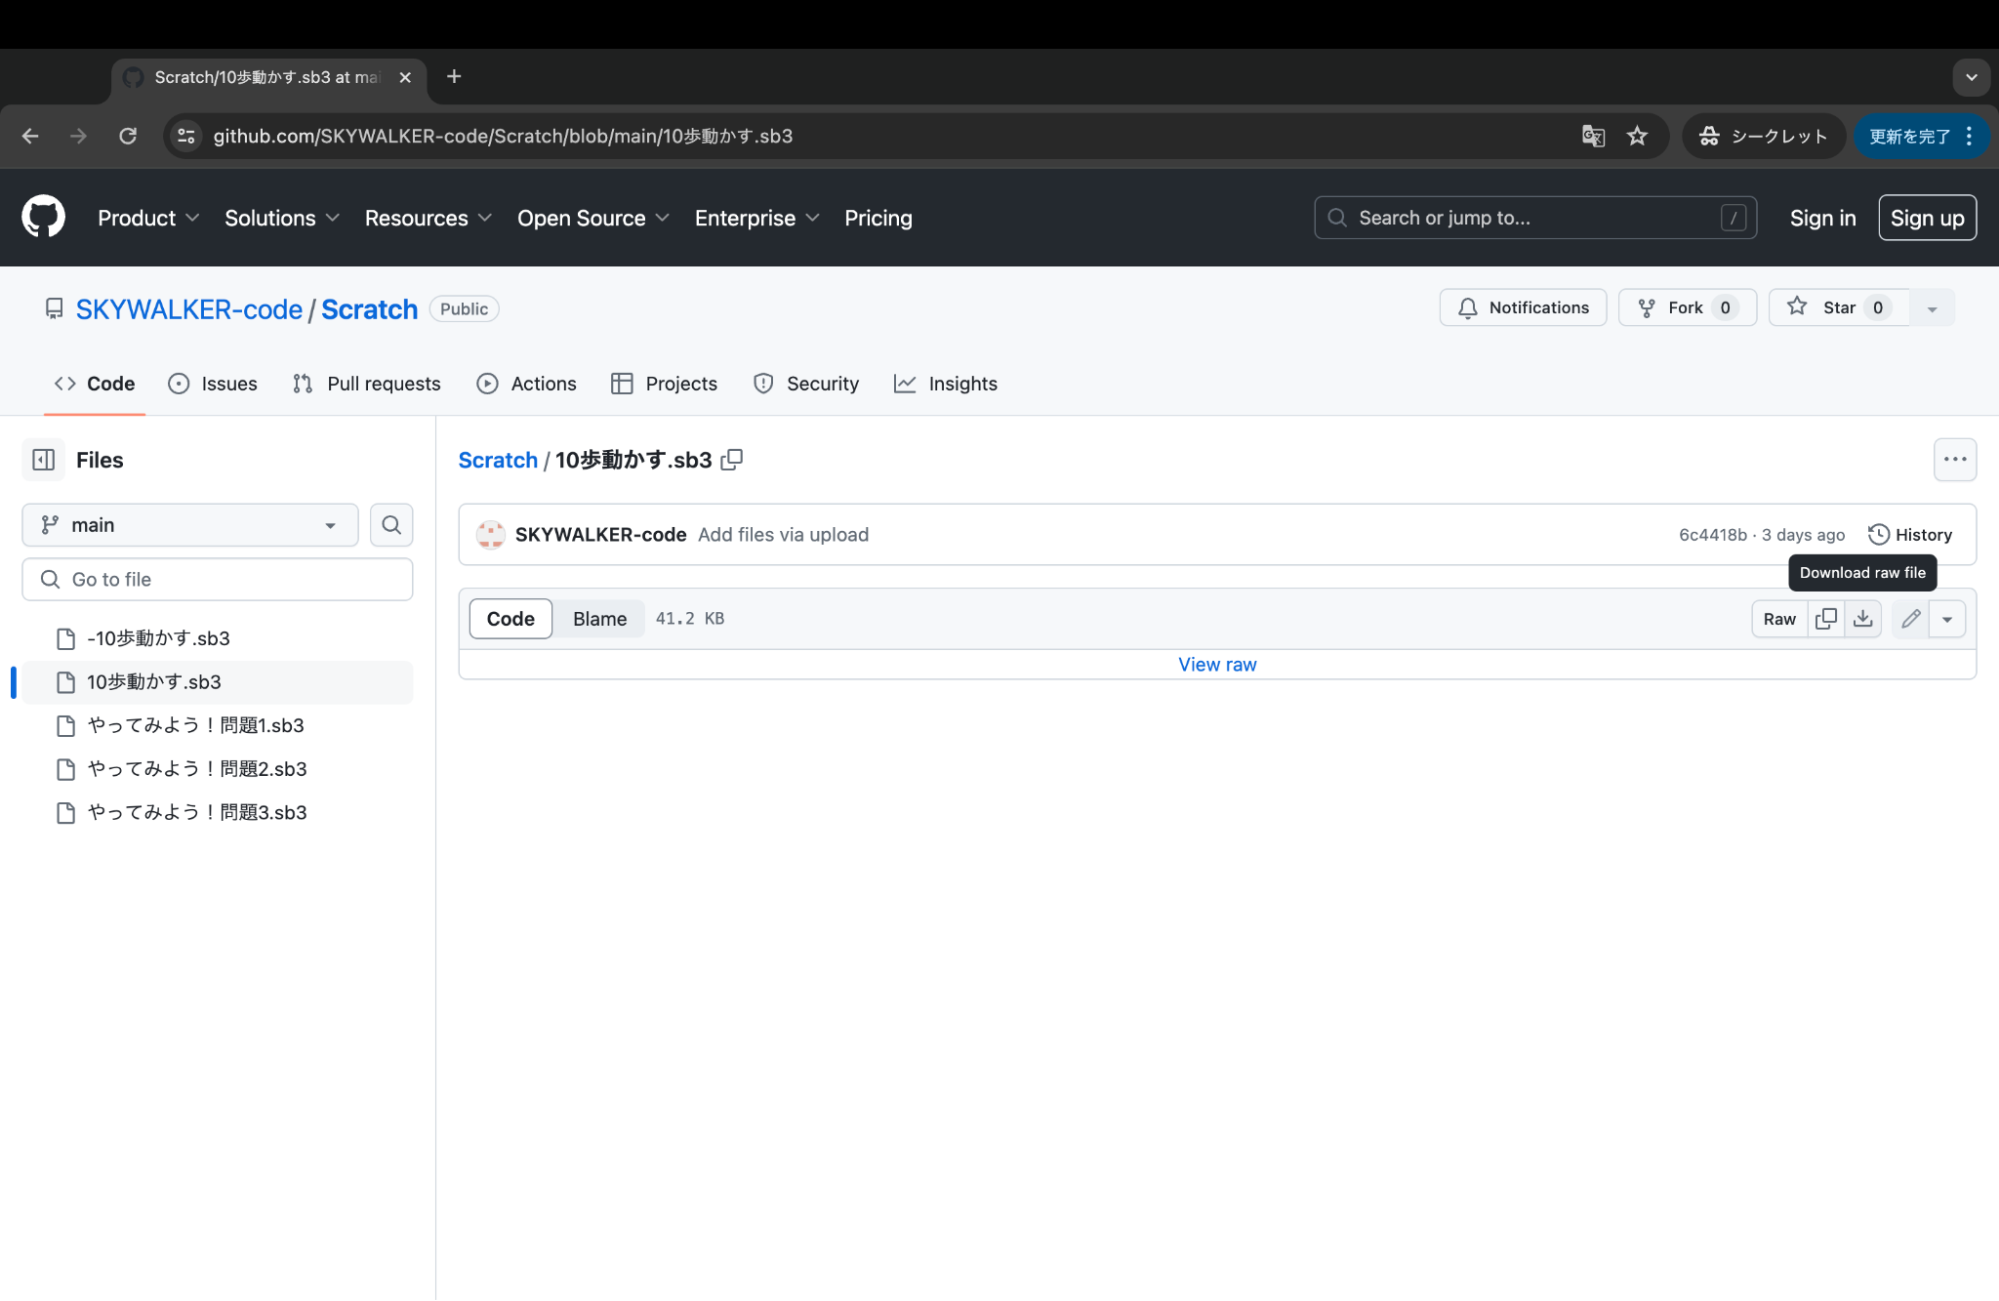This screenshot has width=1999, height=1301.
Task: Star the repository
Action: pyautogui.click(x=1839, y=308)
